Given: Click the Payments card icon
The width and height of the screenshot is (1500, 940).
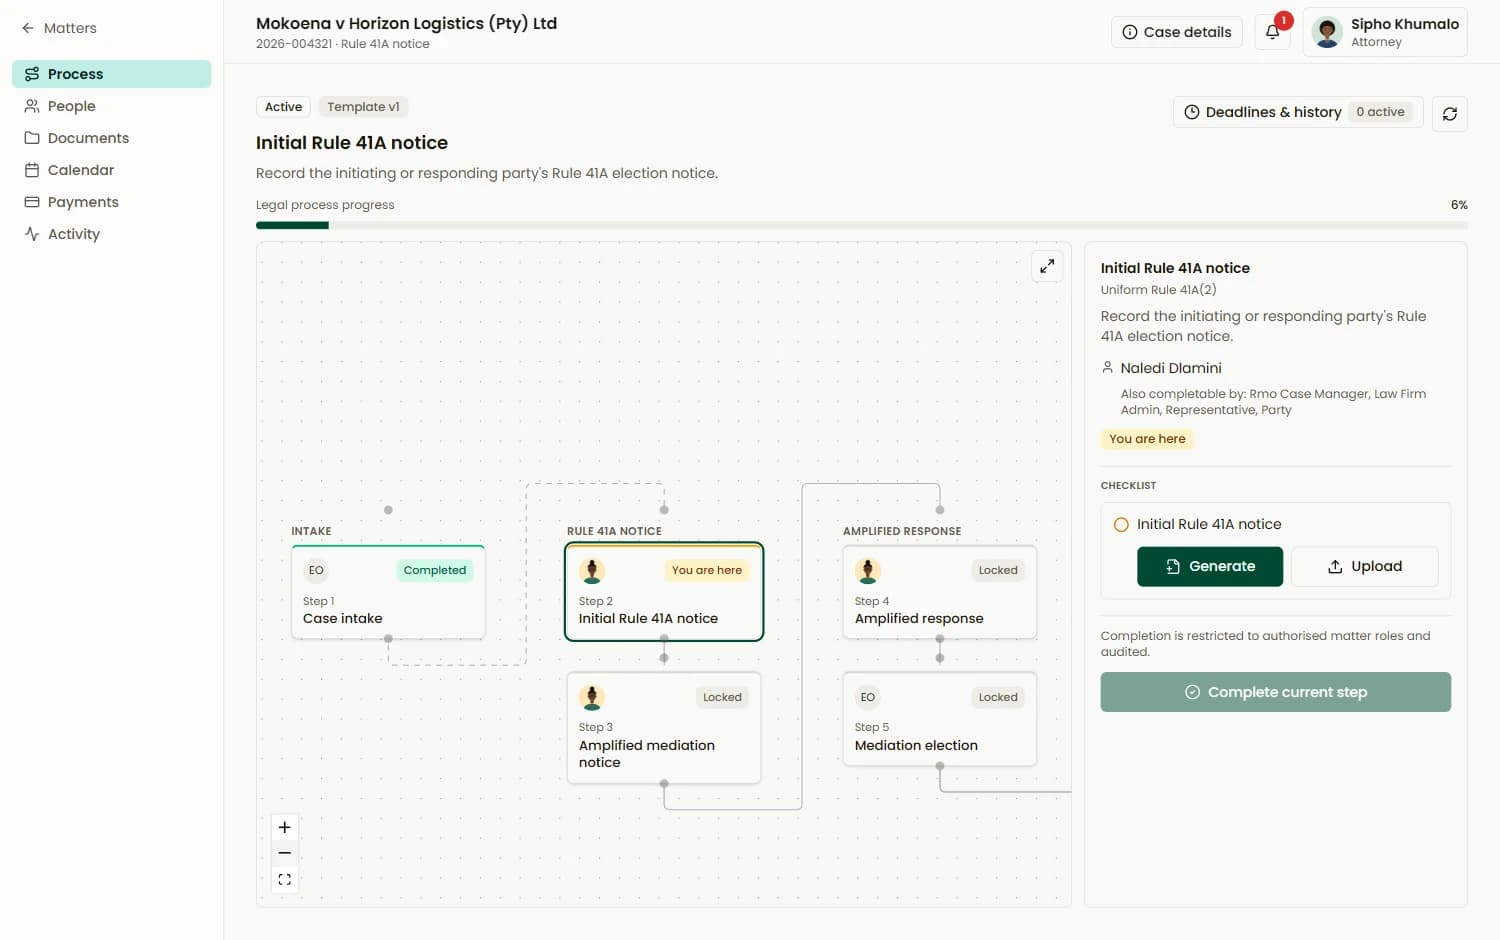Looking at the screenshot, I should 32,202.
